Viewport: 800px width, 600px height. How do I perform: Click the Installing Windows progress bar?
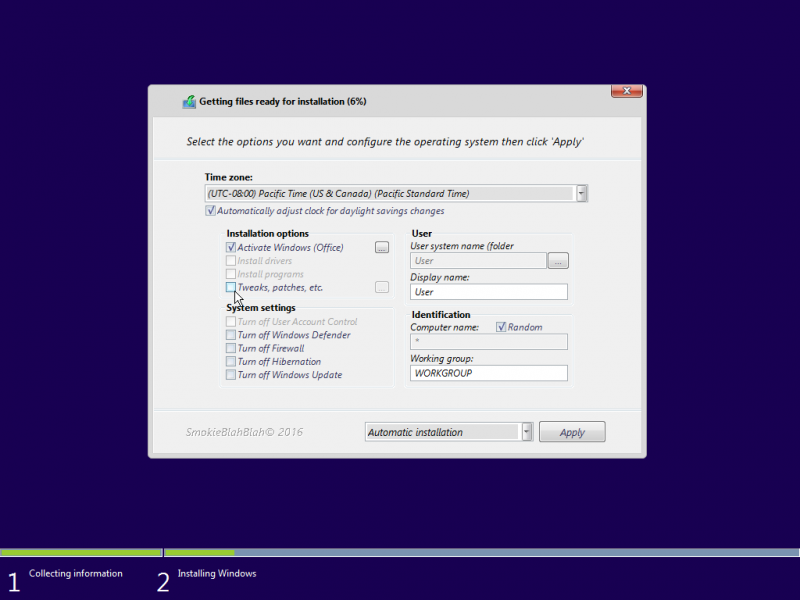point(482,553)
